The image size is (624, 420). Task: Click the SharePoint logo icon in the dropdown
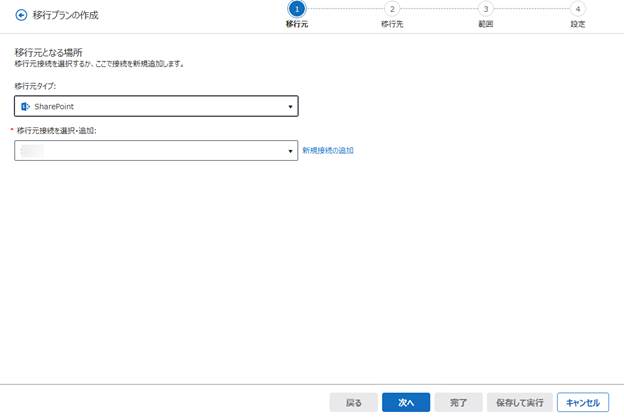coord(25,106)
